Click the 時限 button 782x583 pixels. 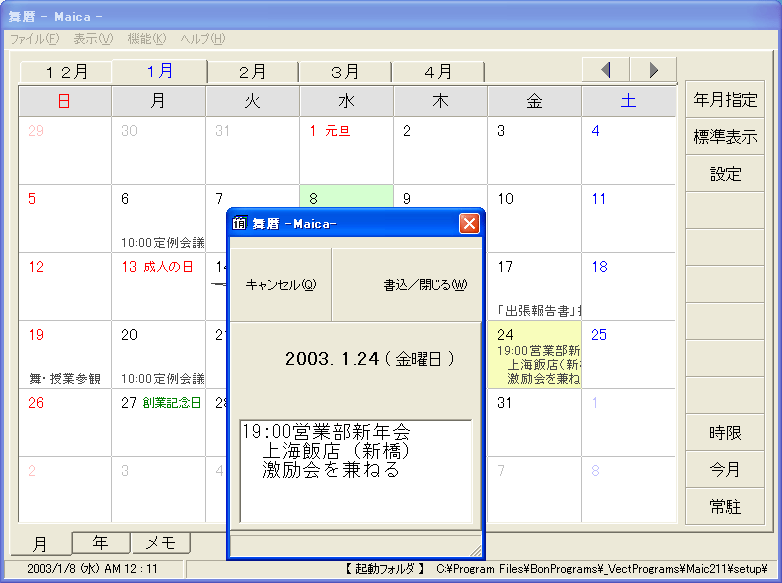[x=725, y=432]
